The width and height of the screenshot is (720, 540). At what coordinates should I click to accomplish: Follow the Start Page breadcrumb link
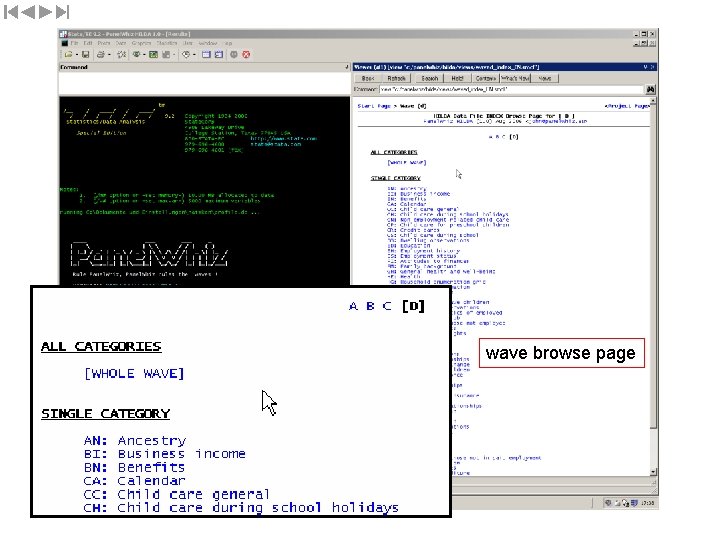(374, 106)
